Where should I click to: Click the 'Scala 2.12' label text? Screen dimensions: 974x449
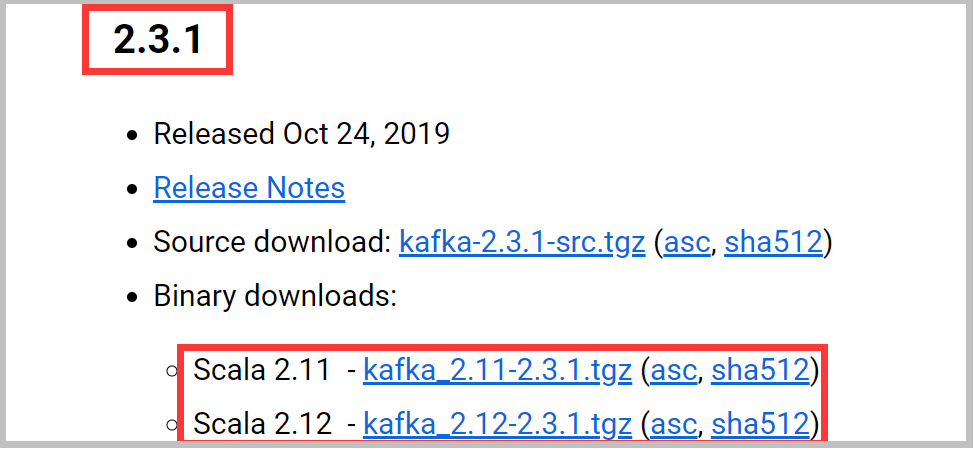coord(262,424)
